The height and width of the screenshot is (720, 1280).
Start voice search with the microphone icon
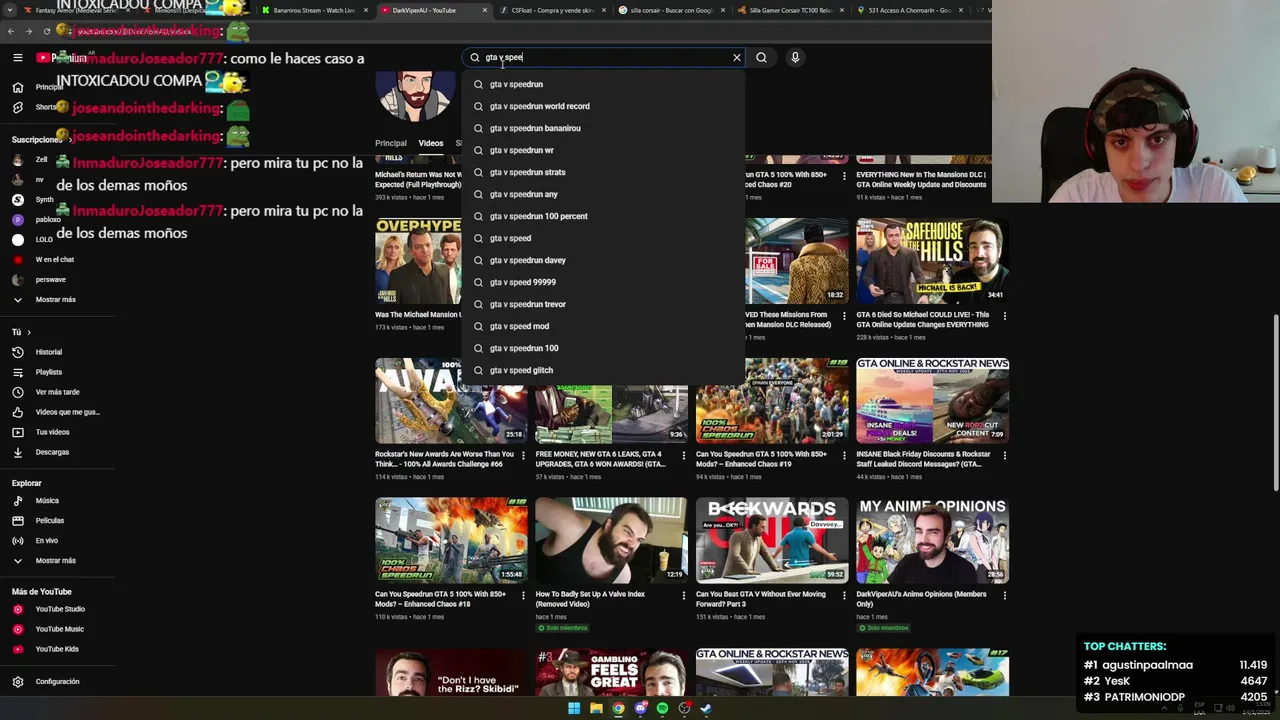coord(795,58)
